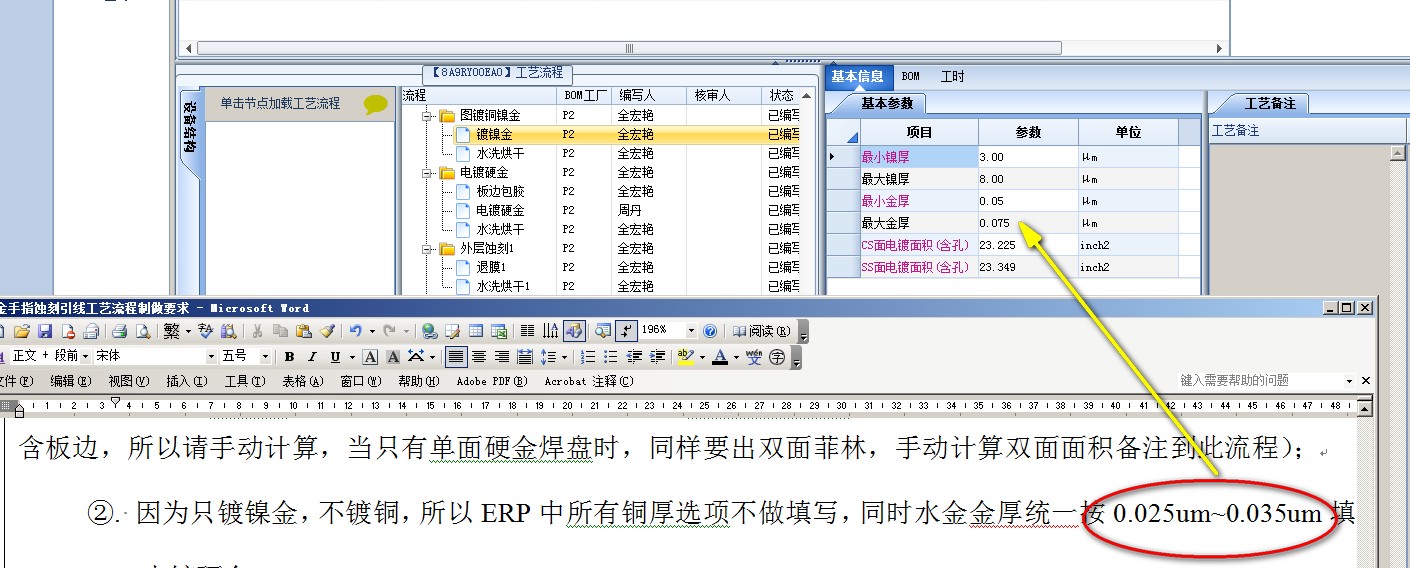Open the font size dropdown 五号

coord(265,357)
